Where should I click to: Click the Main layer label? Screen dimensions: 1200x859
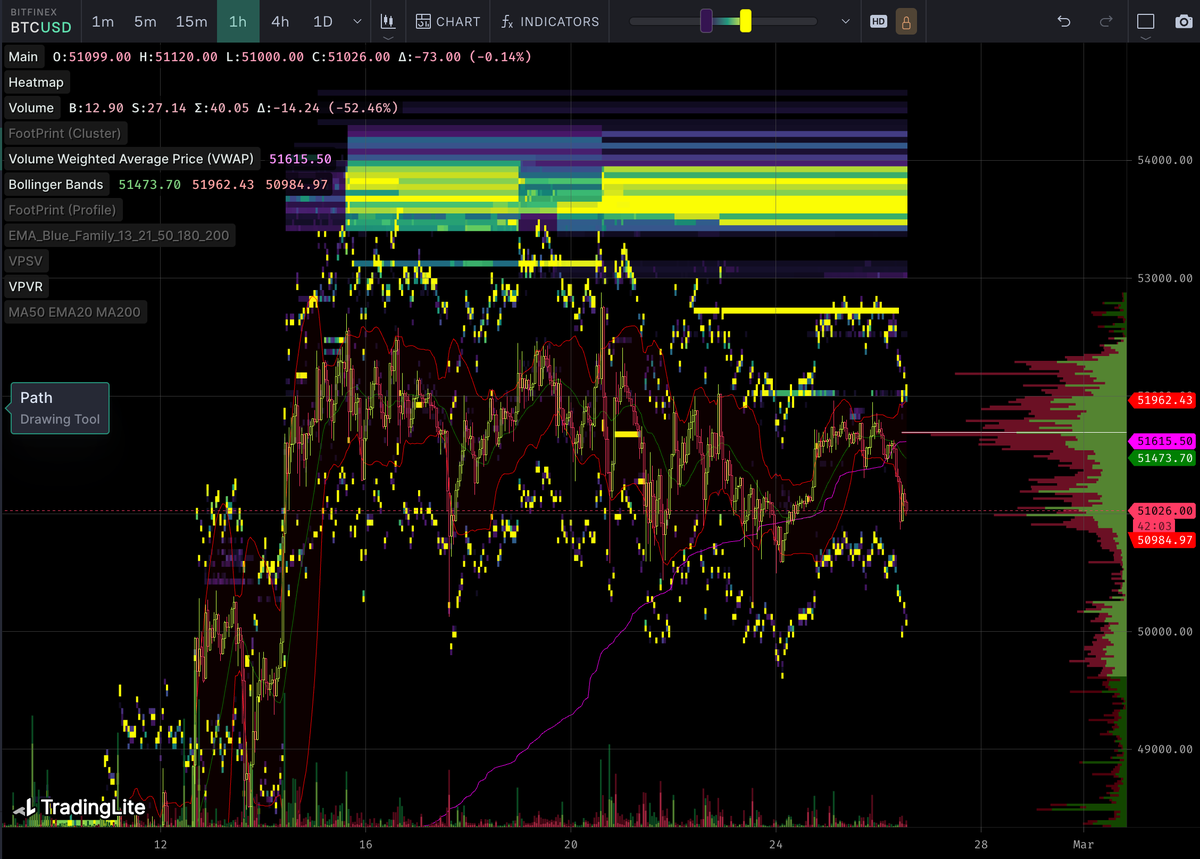coord(23,57)
